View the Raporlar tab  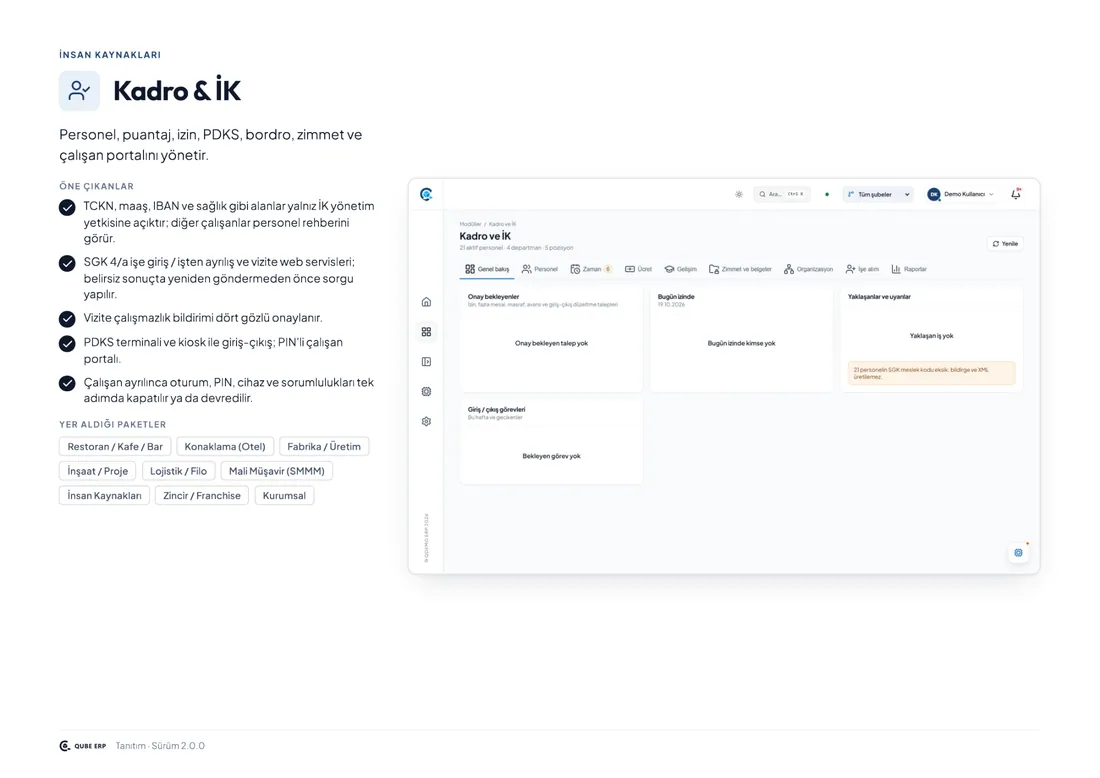coord(909,269)
